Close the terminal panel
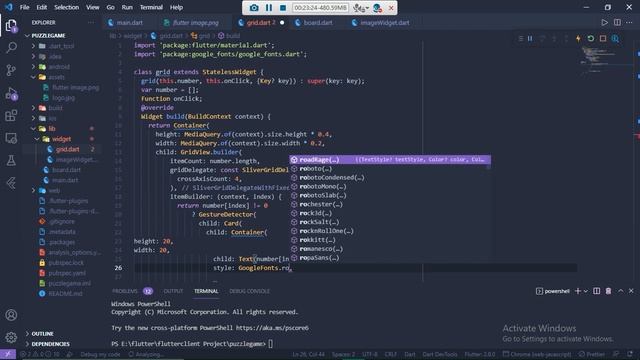 (631, 291)
